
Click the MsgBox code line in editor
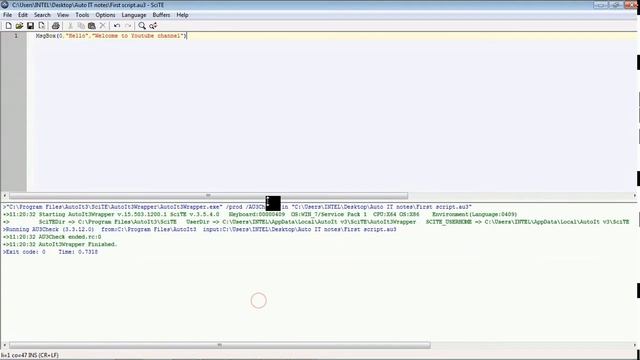[111, 36]
